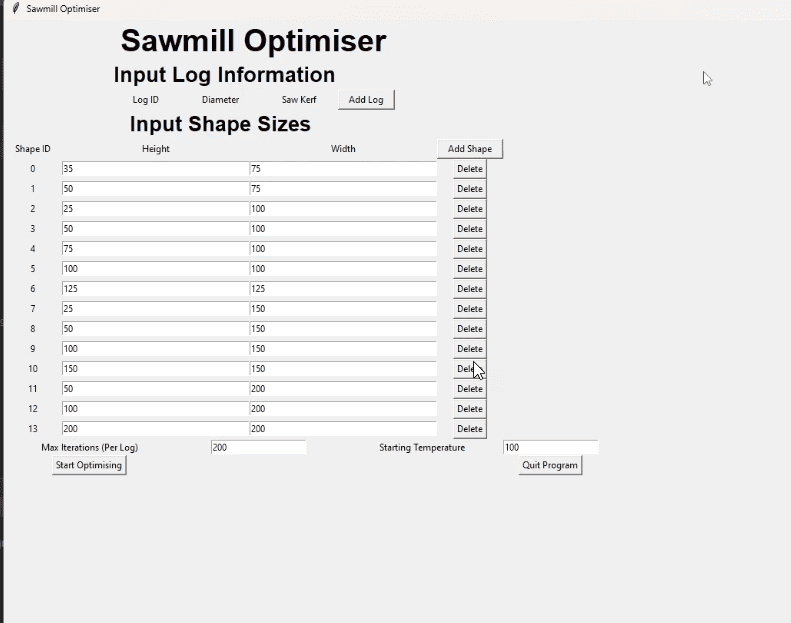Click the Quit Program button
Viewport: 791px width, 623px height.
tap(550, 465)
